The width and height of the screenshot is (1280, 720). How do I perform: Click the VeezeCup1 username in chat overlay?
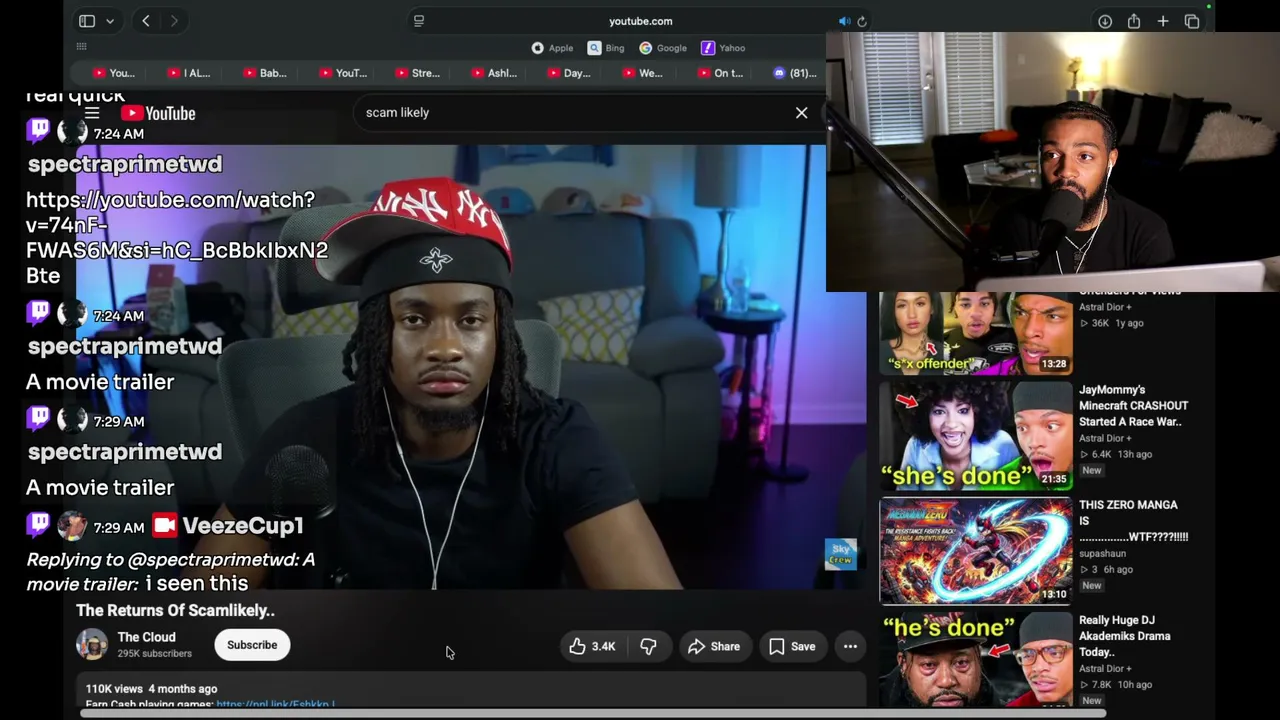pos(242,526)
